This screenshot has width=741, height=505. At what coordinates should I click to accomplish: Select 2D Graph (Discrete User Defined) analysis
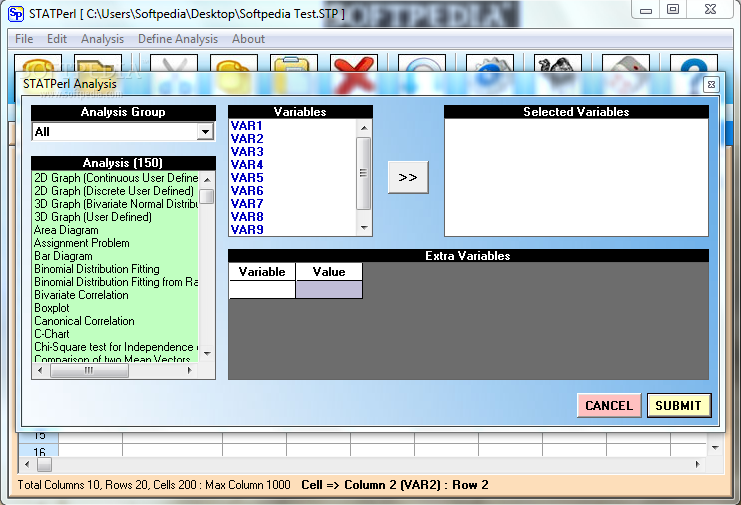pos(114,191)
